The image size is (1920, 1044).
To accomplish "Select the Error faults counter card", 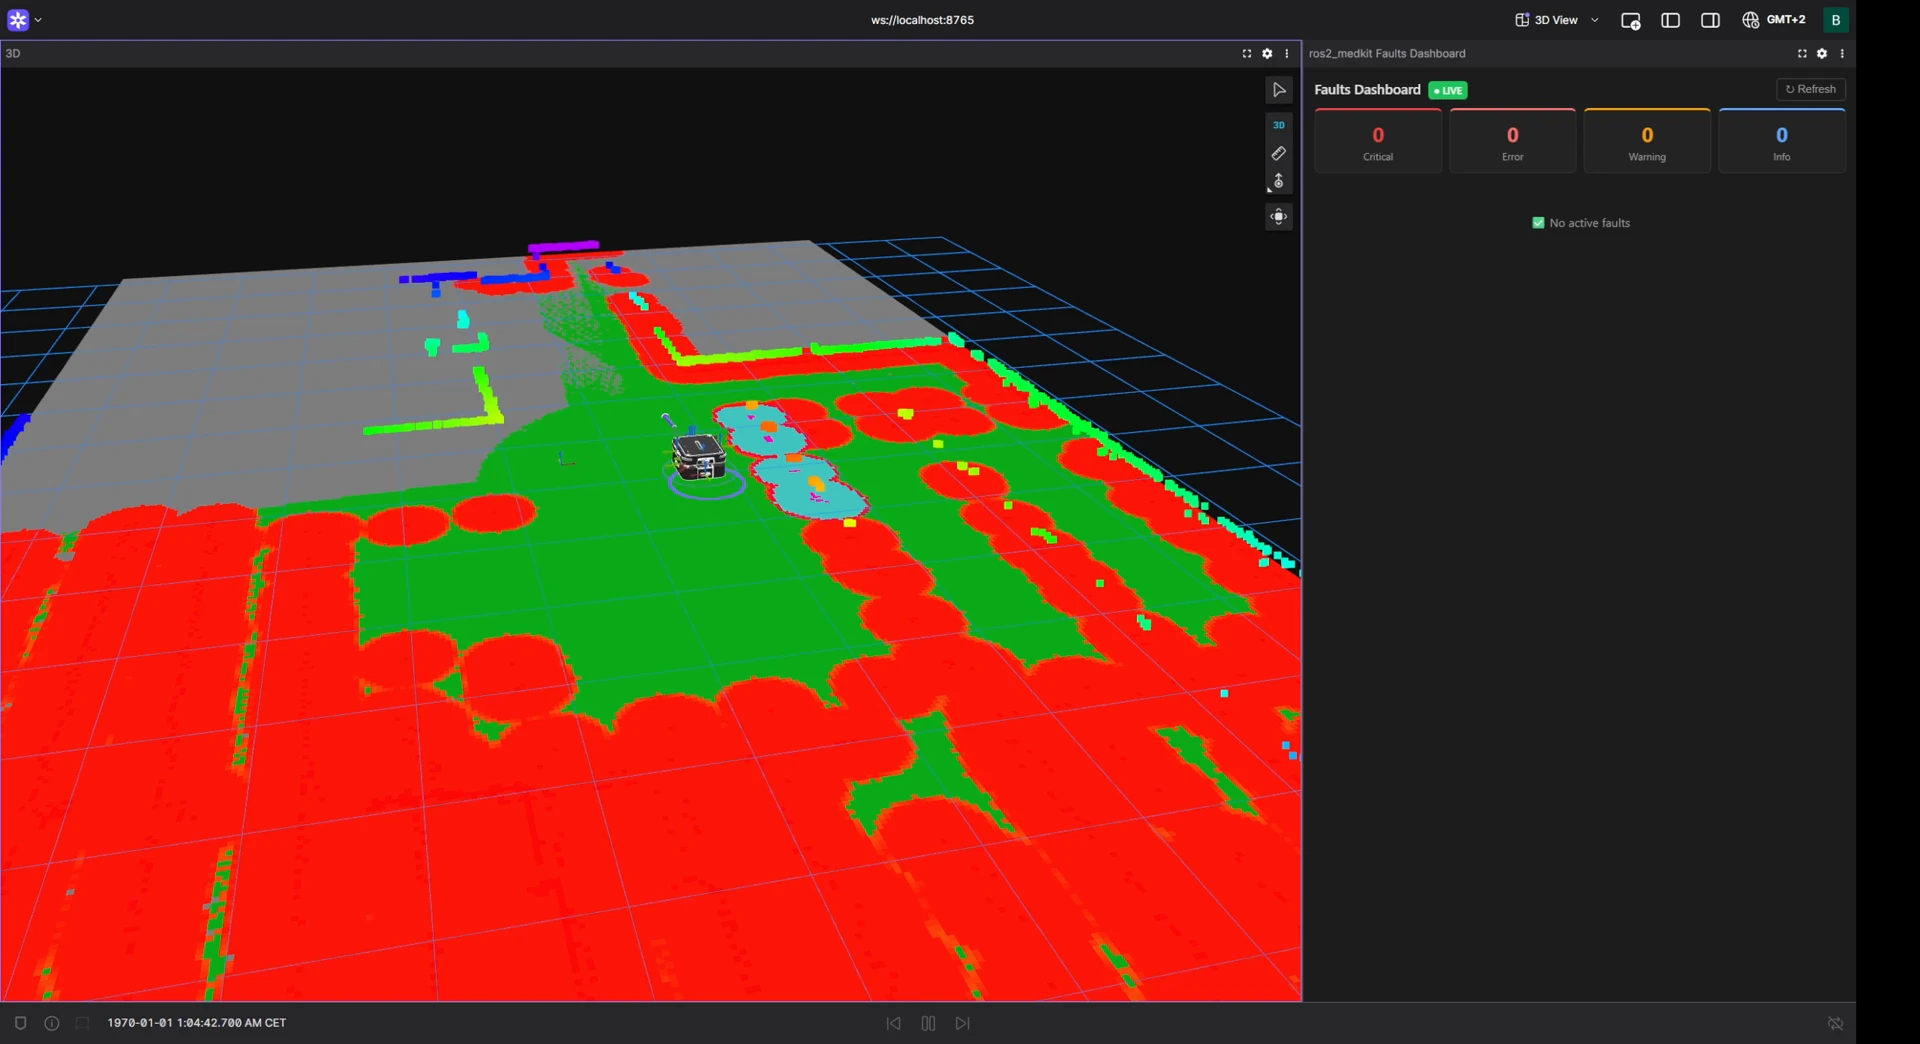I will [x=1512, y=141].
